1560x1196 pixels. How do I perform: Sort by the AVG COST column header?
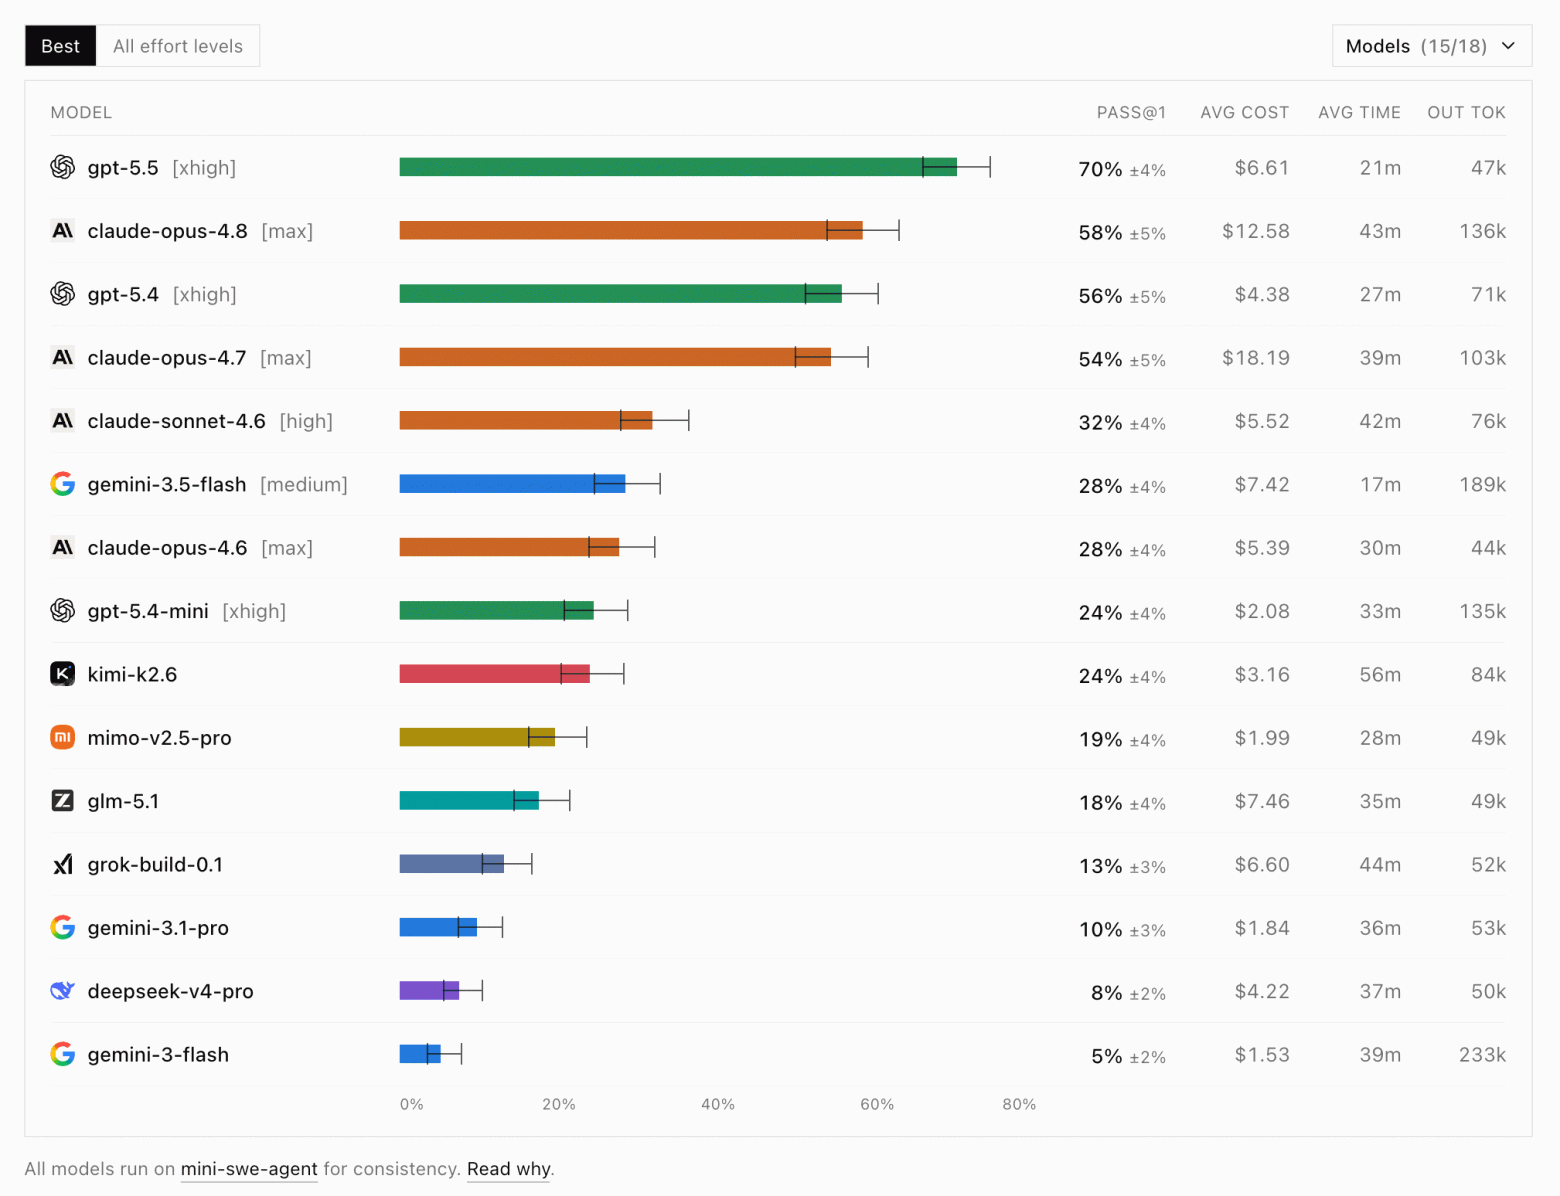1245,113
